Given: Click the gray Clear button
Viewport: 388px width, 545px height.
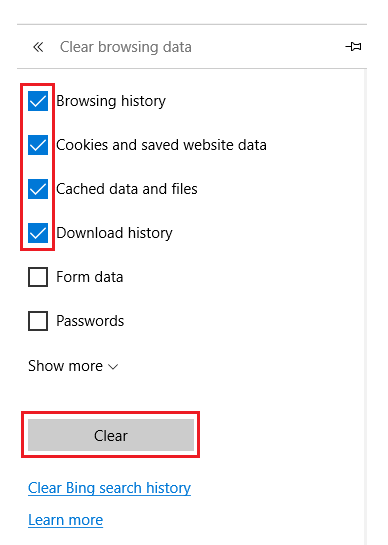Looking at the screenshot, I should click(x=111, y=435).
